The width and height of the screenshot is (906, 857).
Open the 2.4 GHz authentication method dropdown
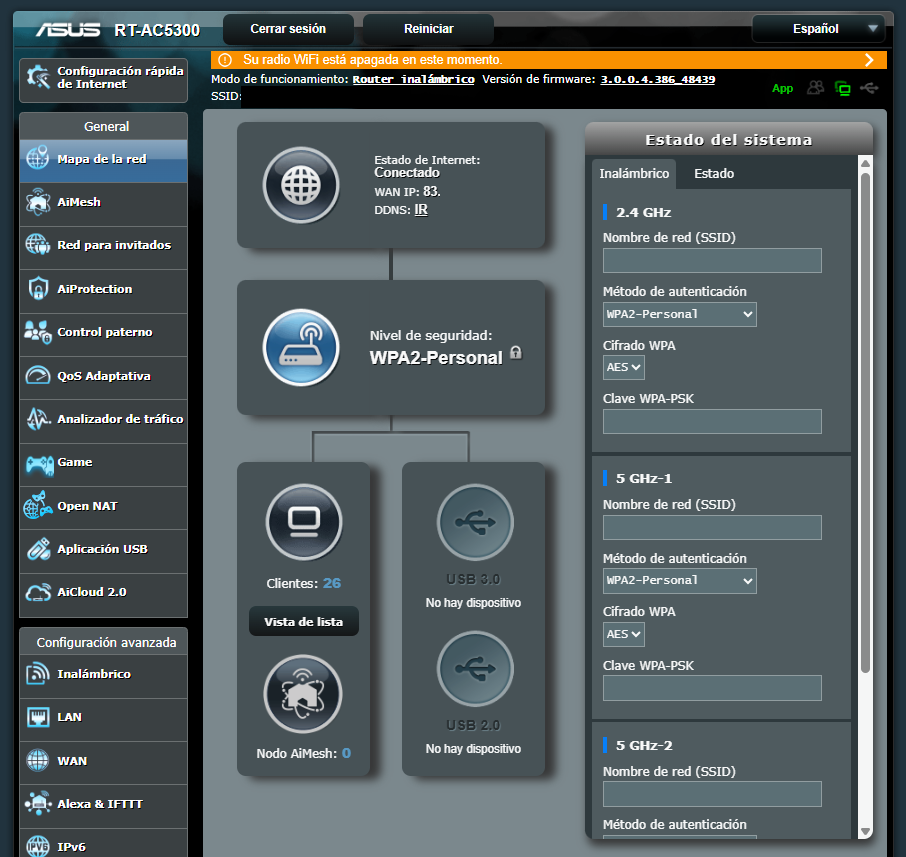pyautogui.click(x=679, y=314)
